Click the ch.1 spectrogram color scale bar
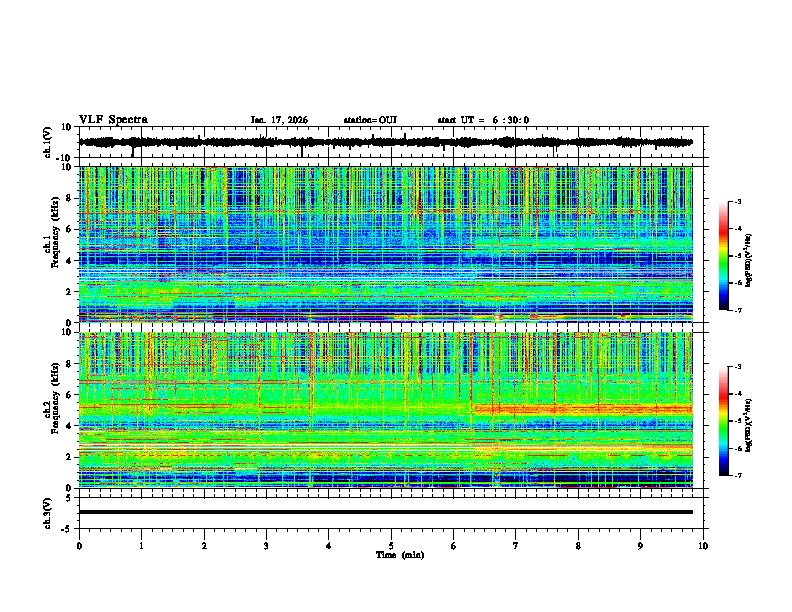792x612 pixels. coord(723,256)
